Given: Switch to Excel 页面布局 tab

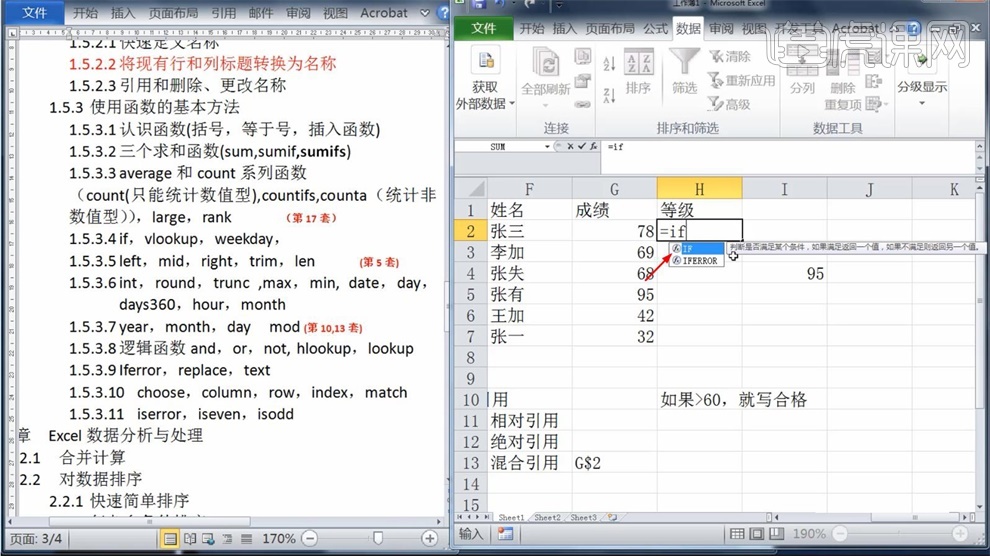Looking at the screenshot, I should [x=610, y=28].
